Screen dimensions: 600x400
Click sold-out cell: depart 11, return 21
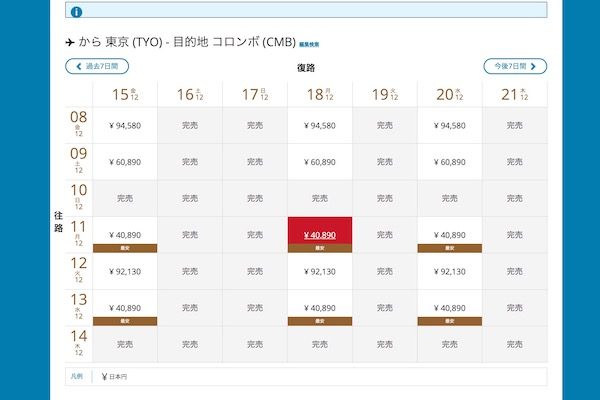pyautogui.click(x=515, y=235)
